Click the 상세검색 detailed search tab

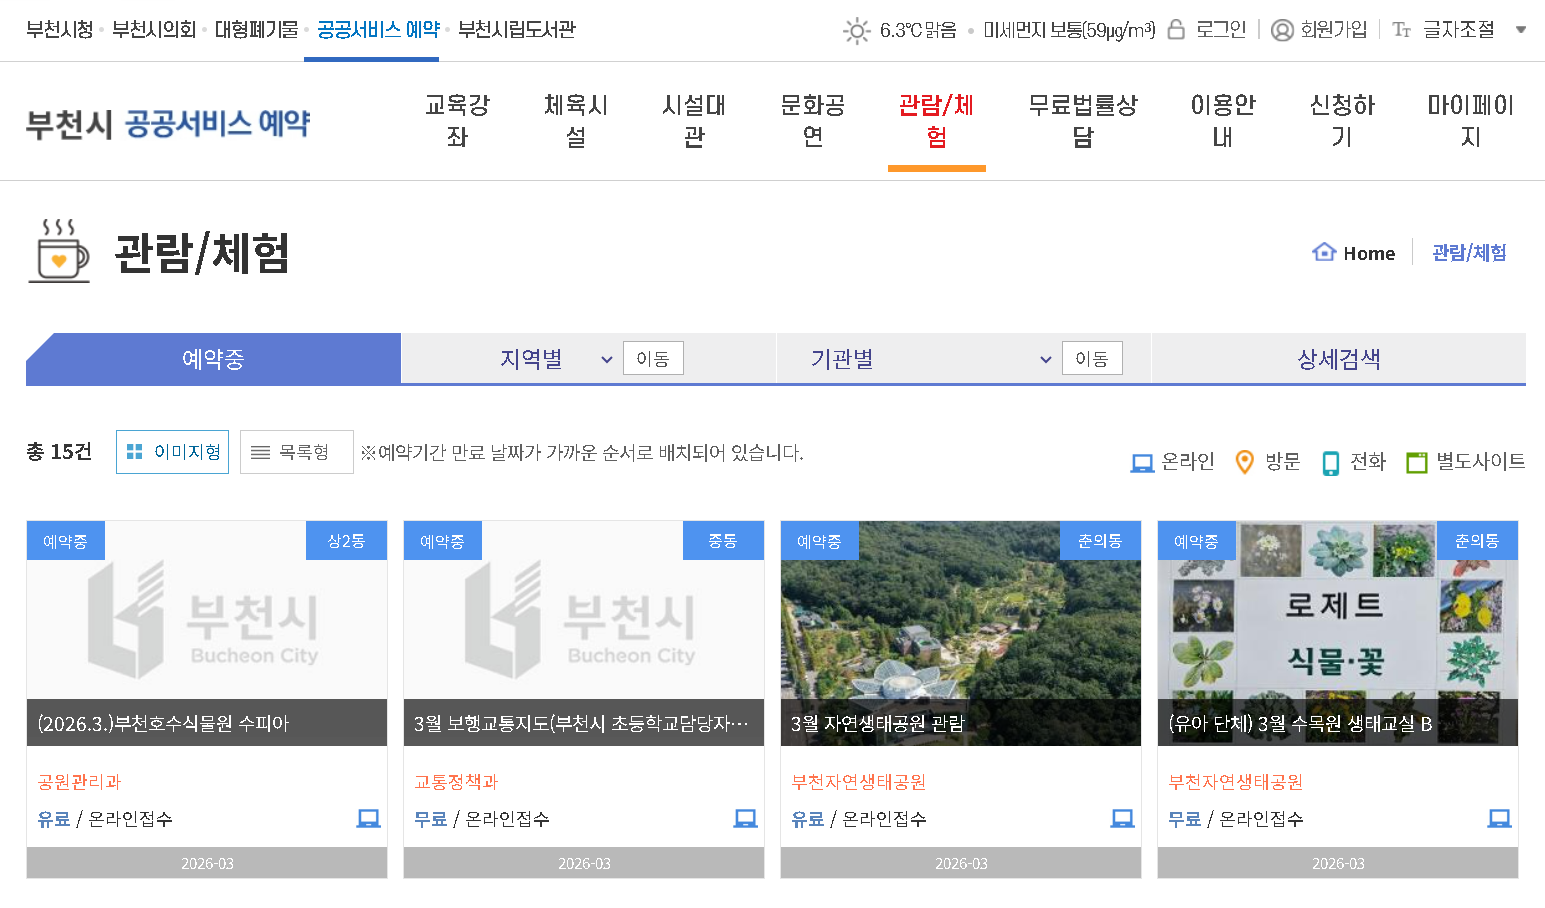(1339, 359)
